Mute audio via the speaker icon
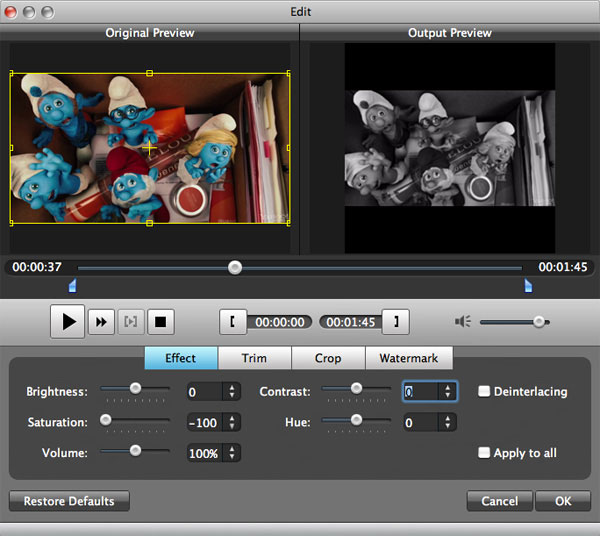The image size is (600, 536). click(x=462, y=322)
